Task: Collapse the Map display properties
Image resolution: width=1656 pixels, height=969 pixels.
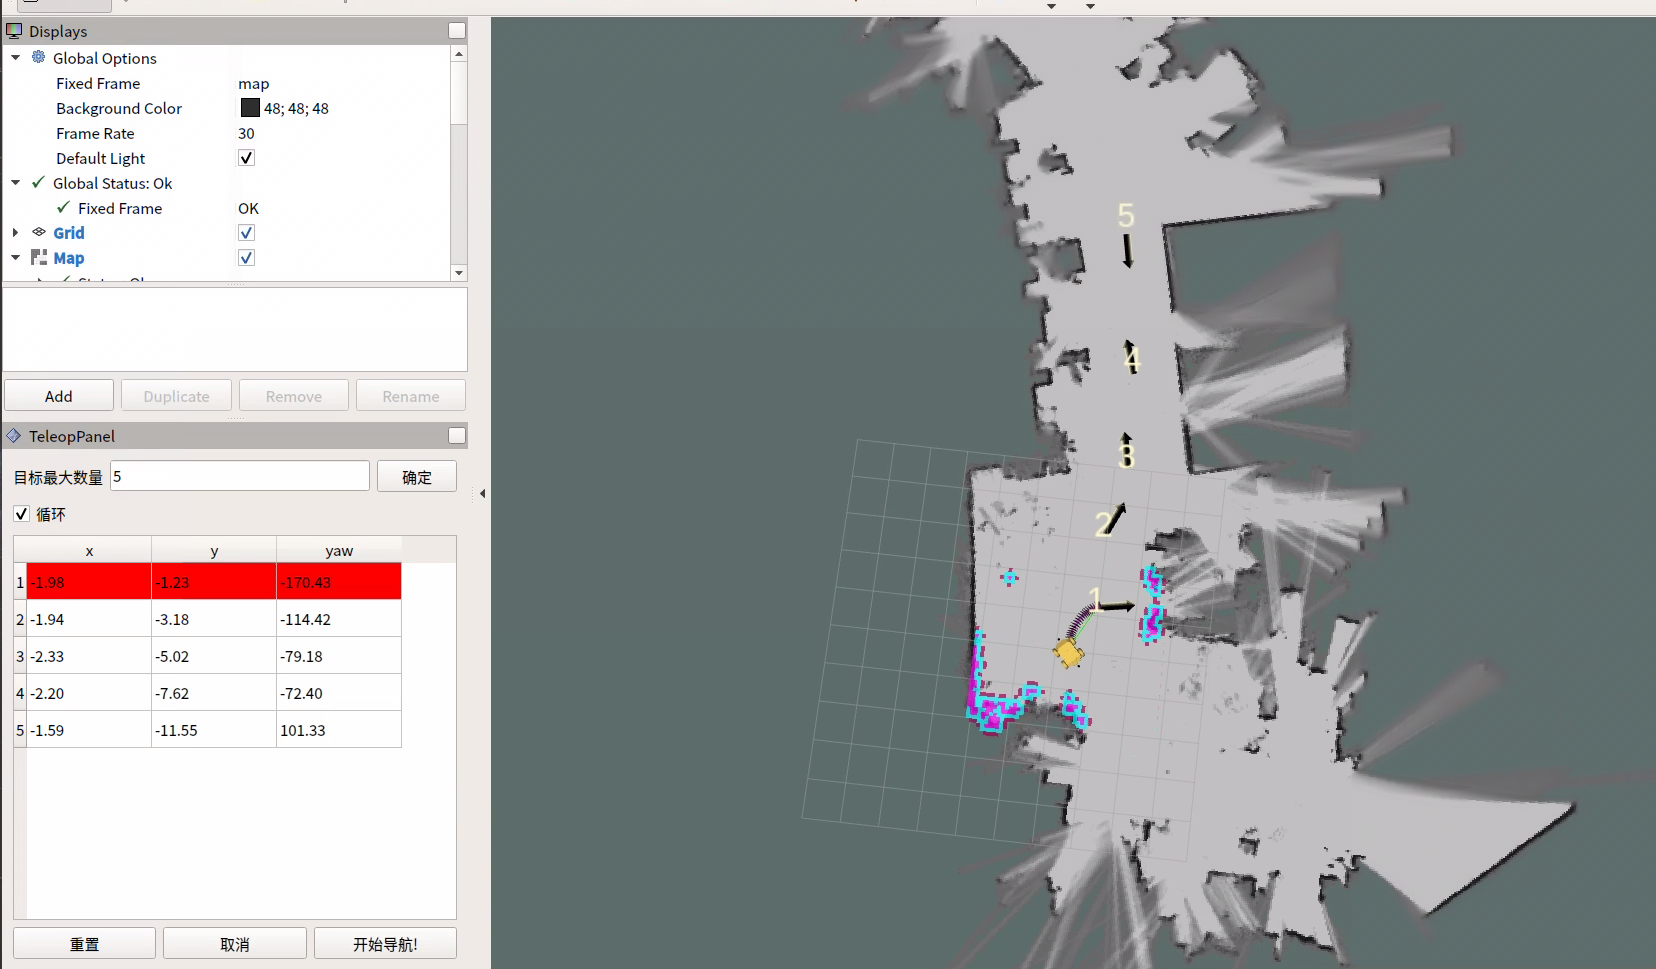Action: 16,258
